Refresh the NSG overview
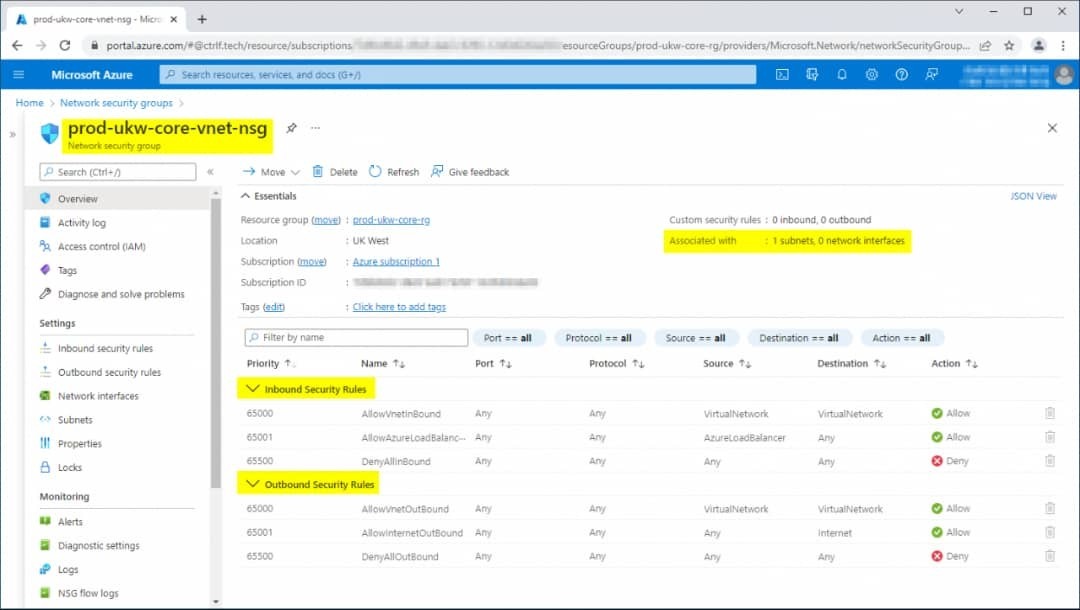 pyautogui.click(x=394, y=172)
